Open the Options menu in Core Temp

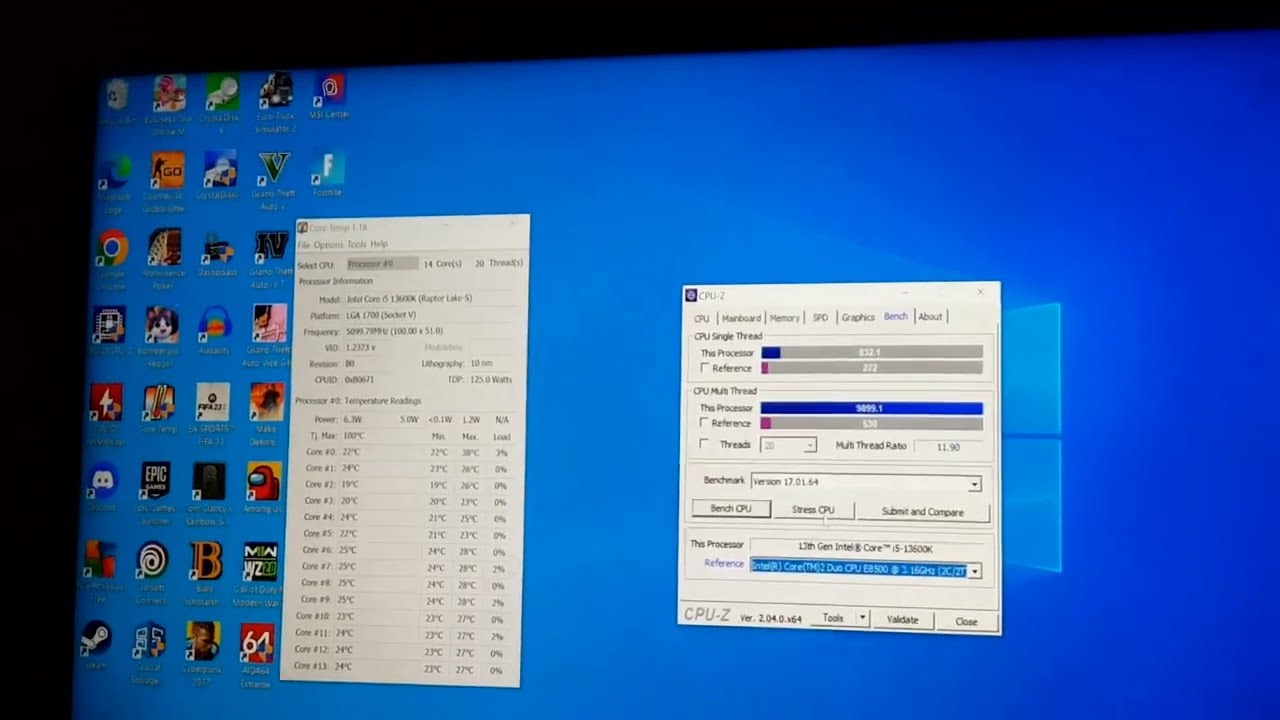pos(328,245)
